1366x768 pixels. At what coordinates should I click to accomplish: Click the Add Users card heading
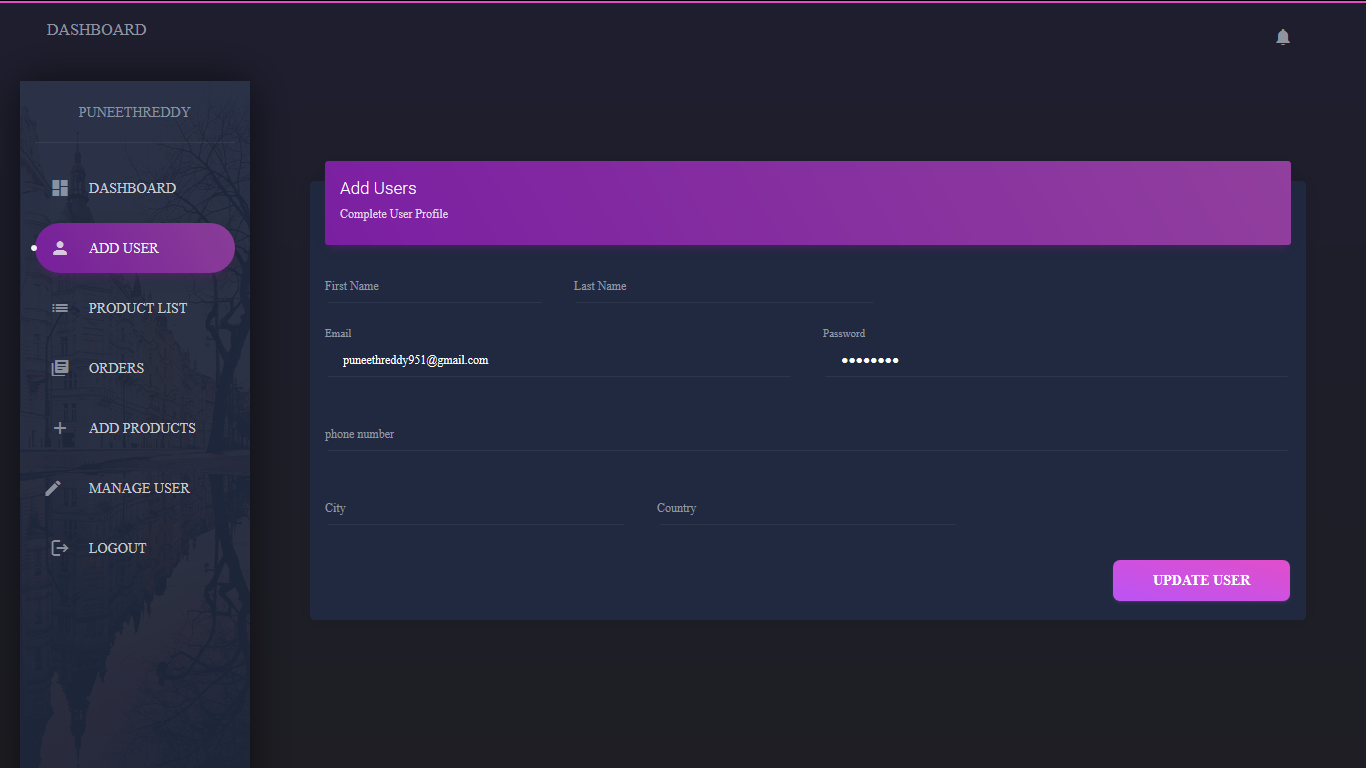point(378,188)
